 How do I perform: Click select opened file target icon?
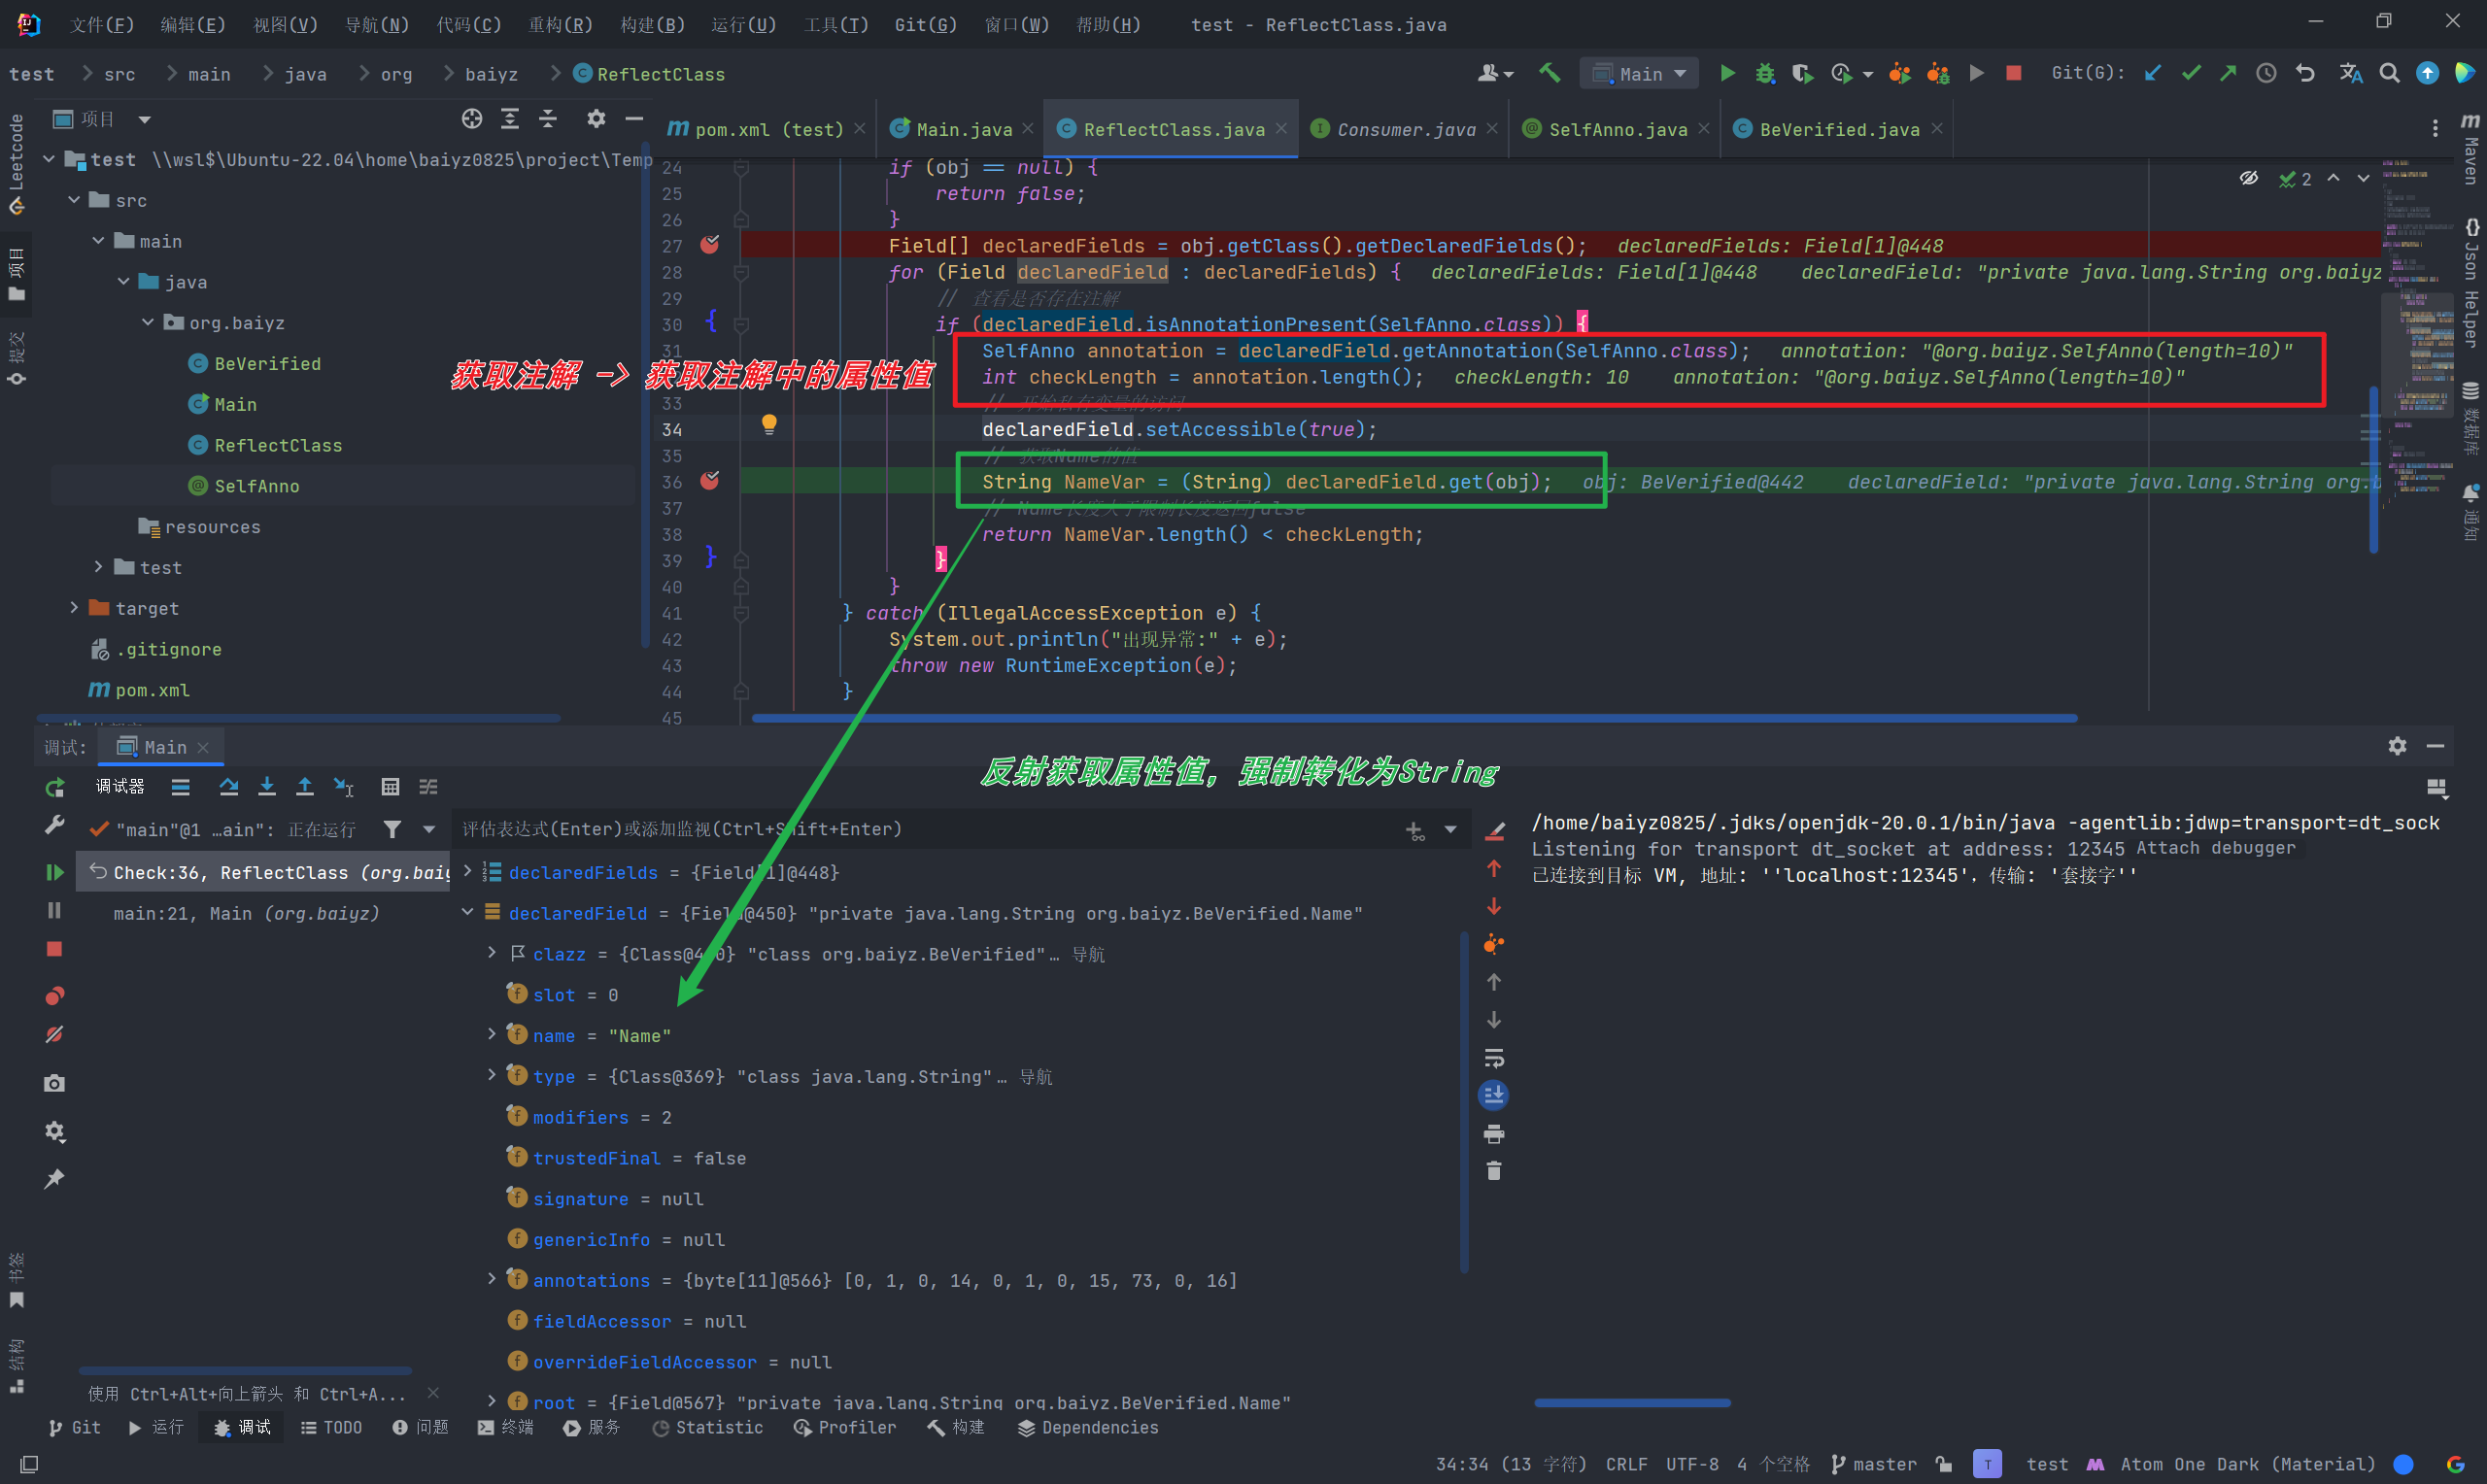pos(472,119)
